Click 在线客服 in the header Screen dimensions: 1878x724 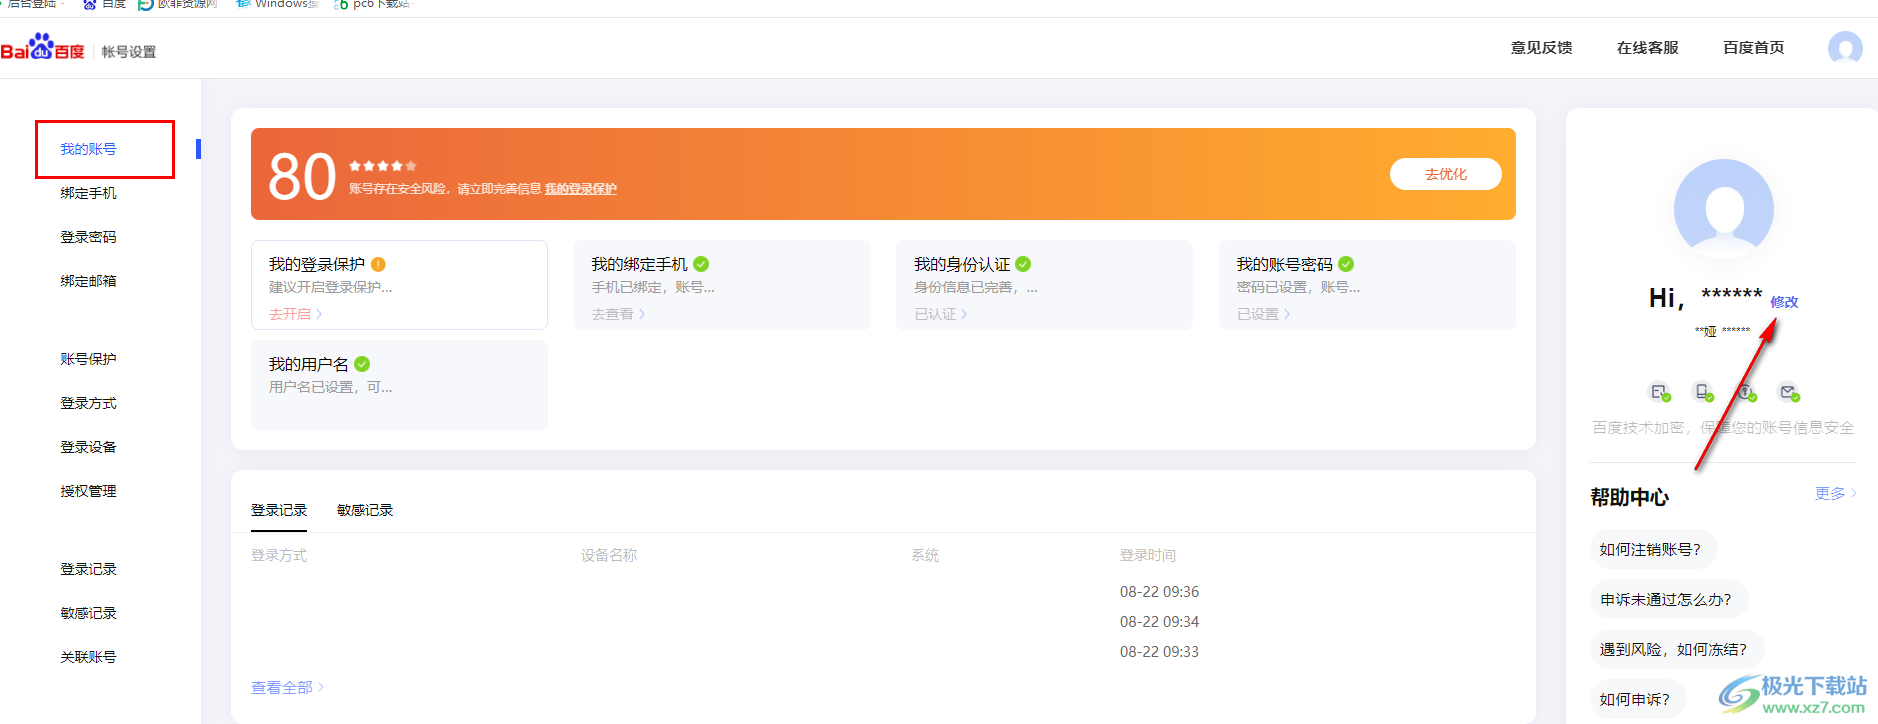pyautogui.click(x=1647, y=47)
